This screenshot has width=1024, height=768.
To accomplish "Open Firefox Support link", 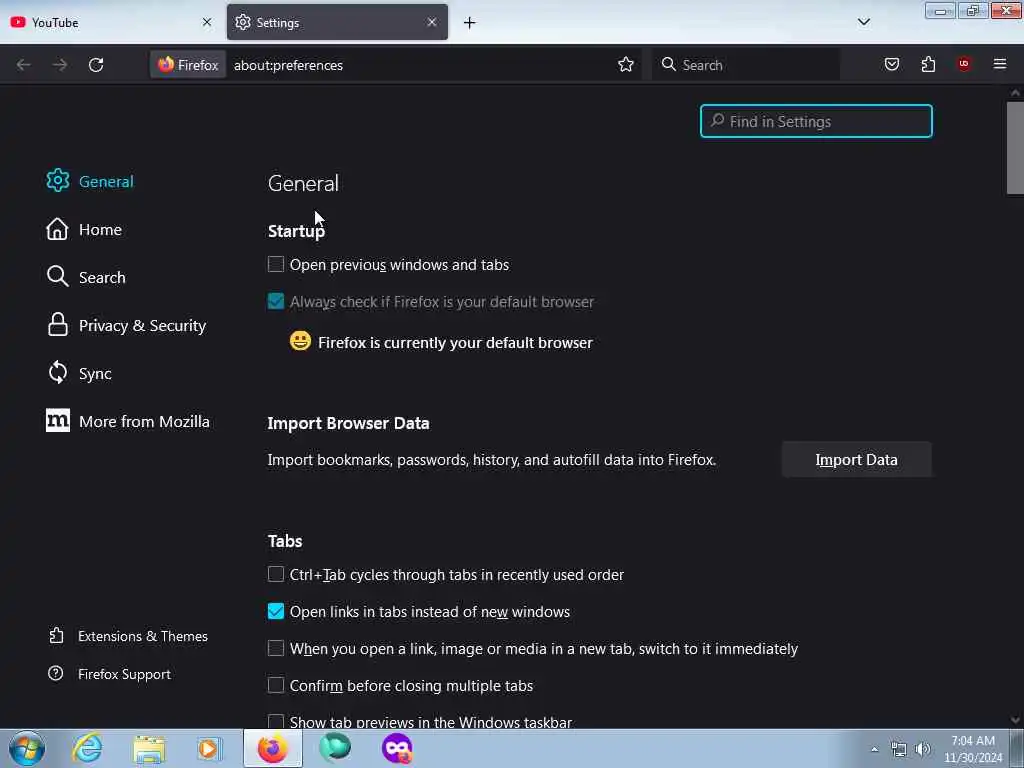I will tap(110, 674).
